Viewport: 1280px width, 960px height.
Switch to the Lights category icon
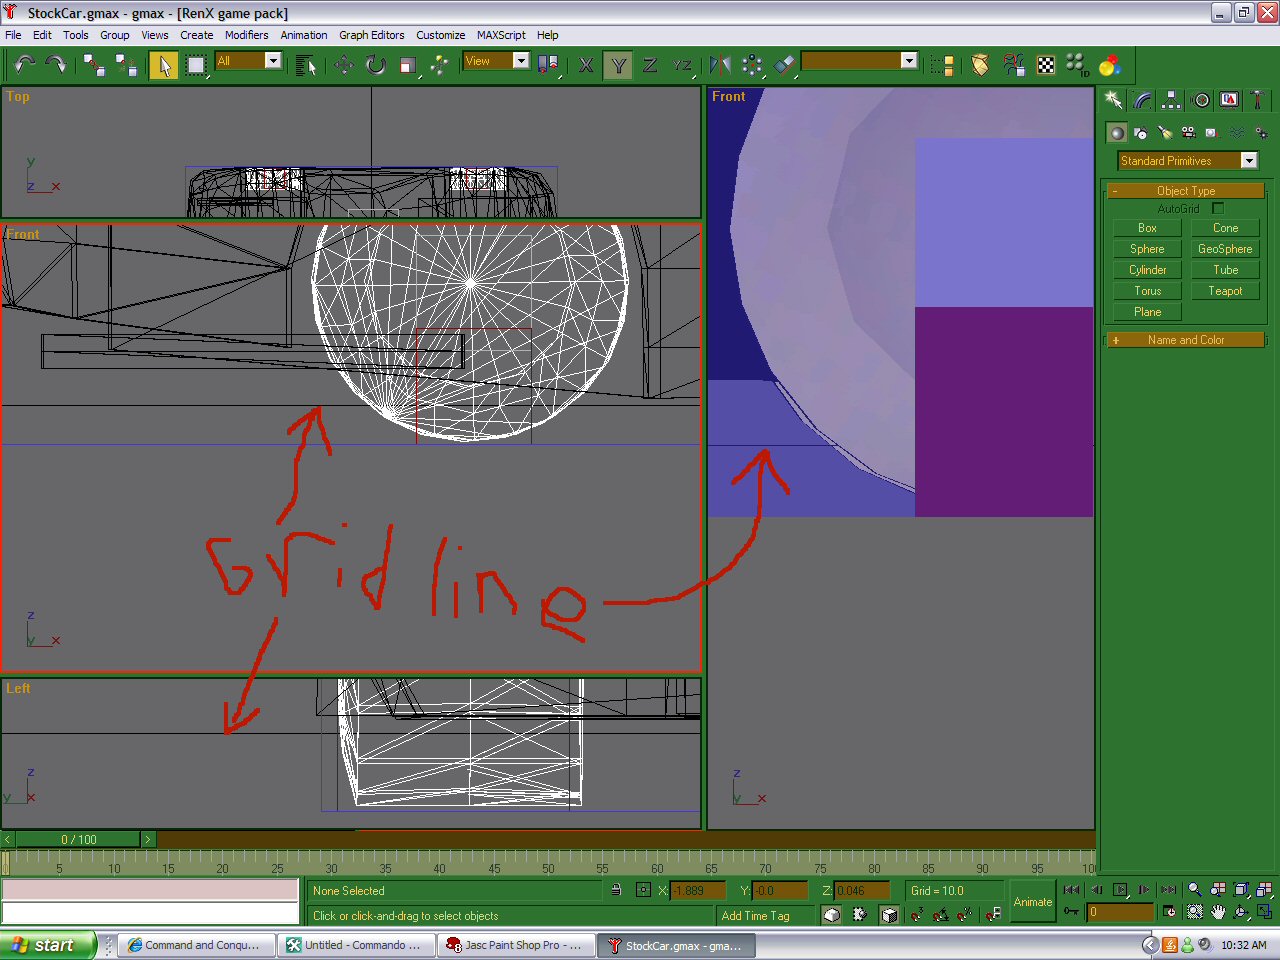[x=1164, y=133]
